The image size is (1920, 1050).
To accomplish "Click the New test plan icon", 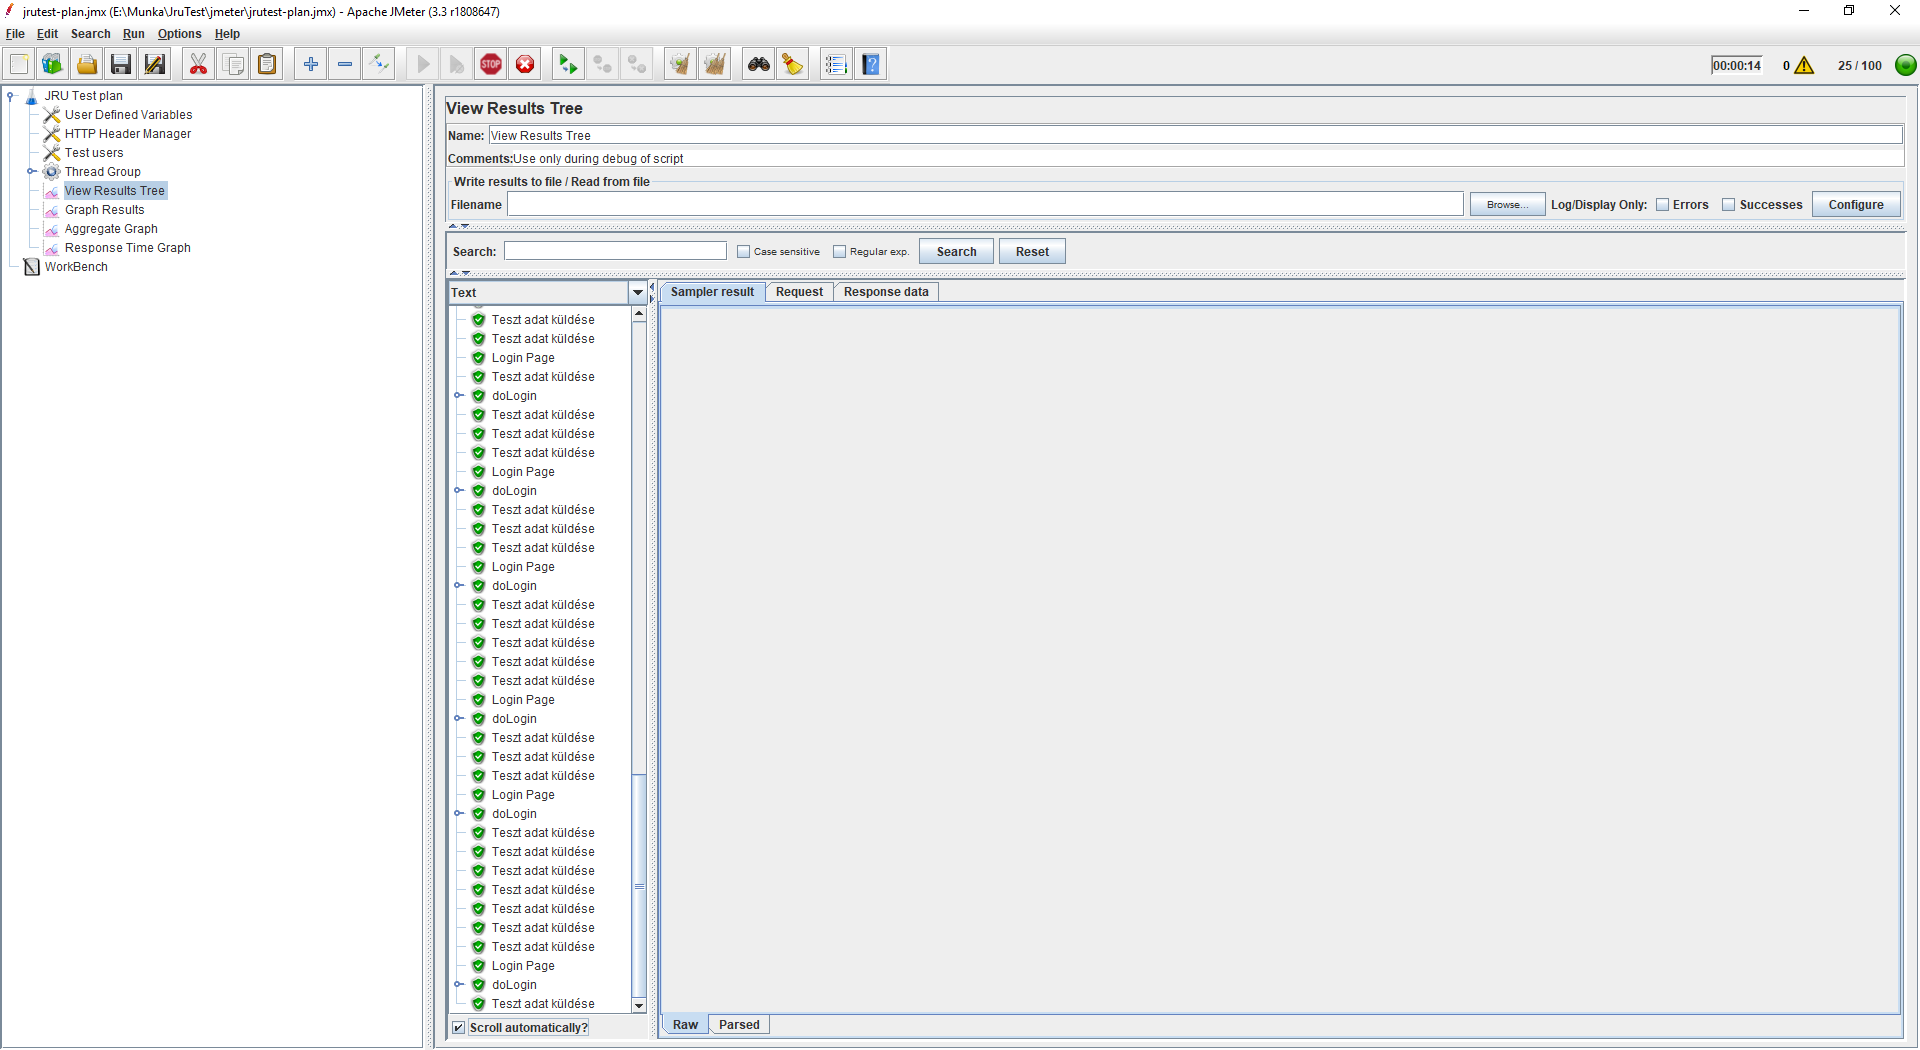I will click(19, 65).
